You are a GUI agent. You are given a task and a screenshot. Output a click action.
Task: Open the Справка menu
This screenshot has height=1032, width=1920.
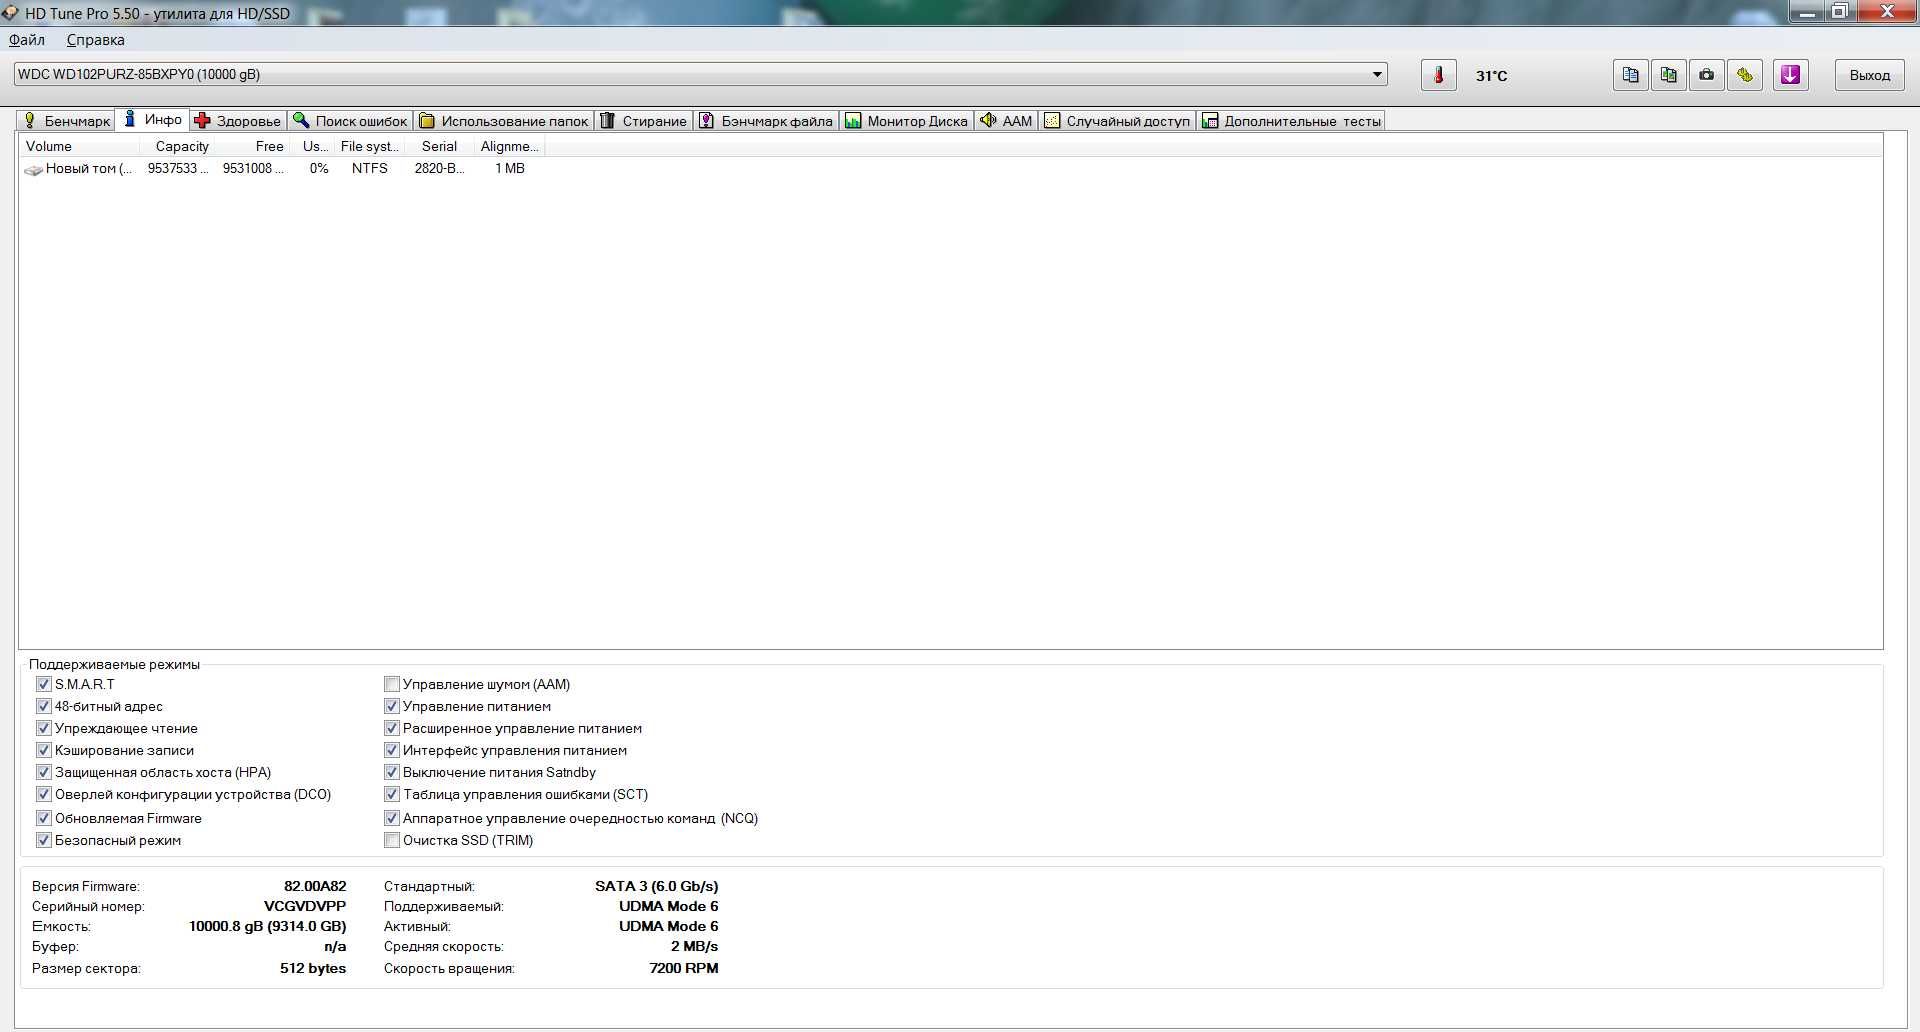[96, 40]
